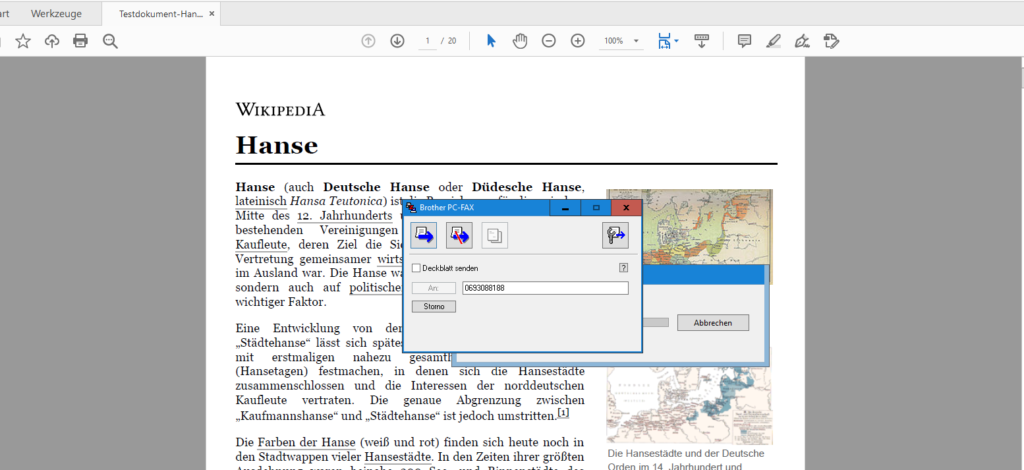Screen dimensions: 1024x470
Task: Click the lateinisch link in first paragraph
Action: pyautogui.click(x=261, y=202)
